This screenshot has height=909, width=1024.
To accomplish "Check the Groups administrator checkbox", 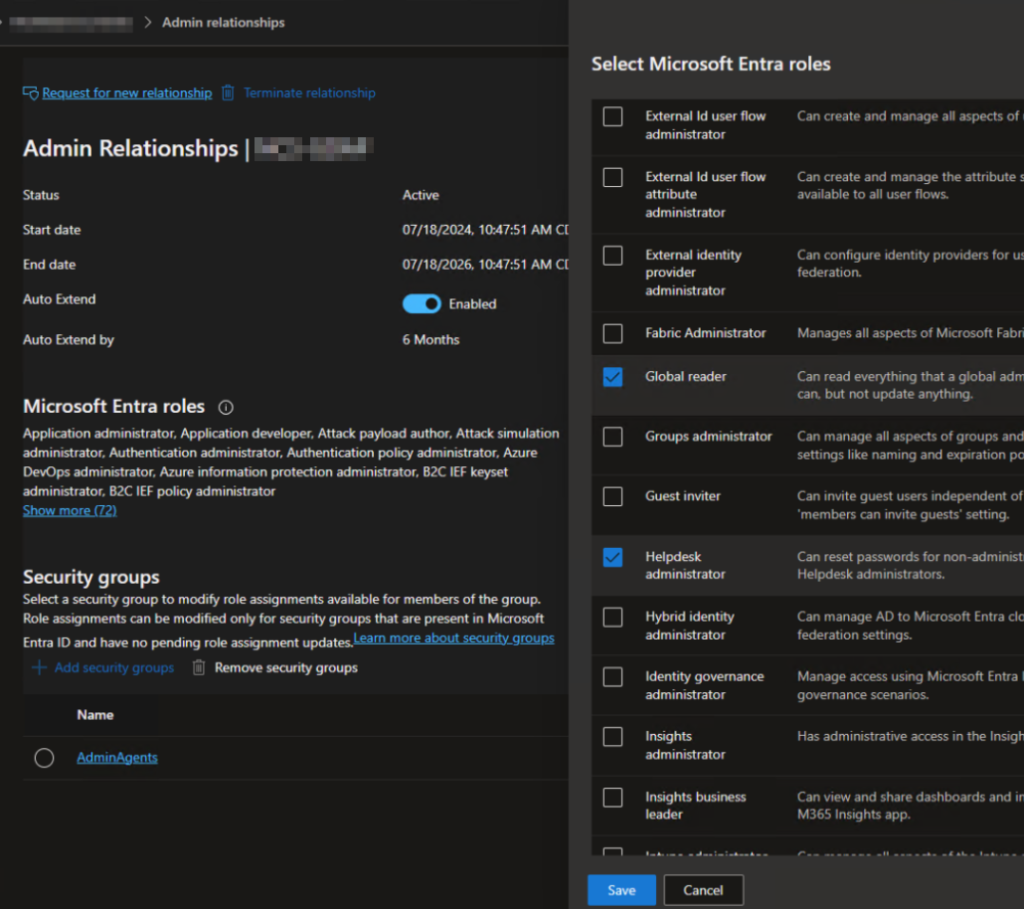I will (613, 437).
